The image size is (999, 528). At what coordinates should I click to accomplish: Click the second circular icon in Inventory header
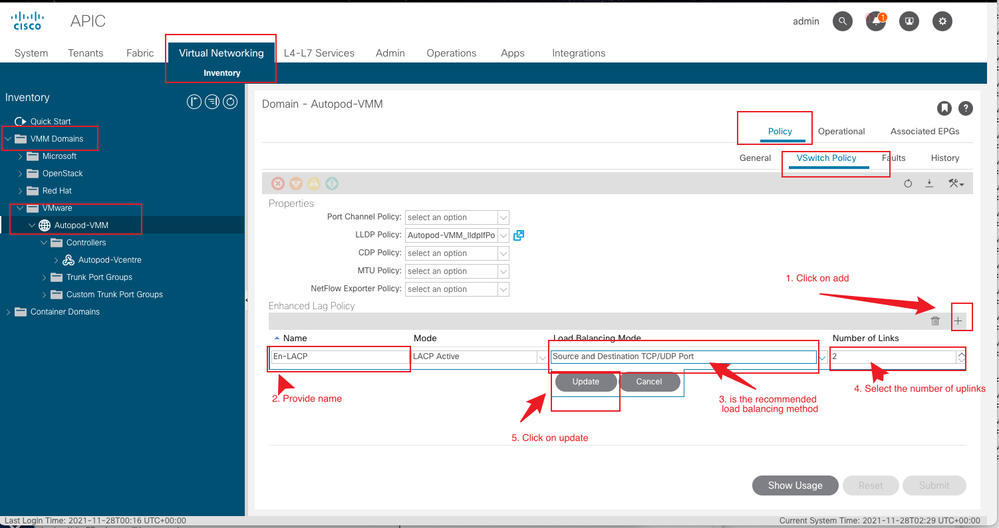[212, 101]
